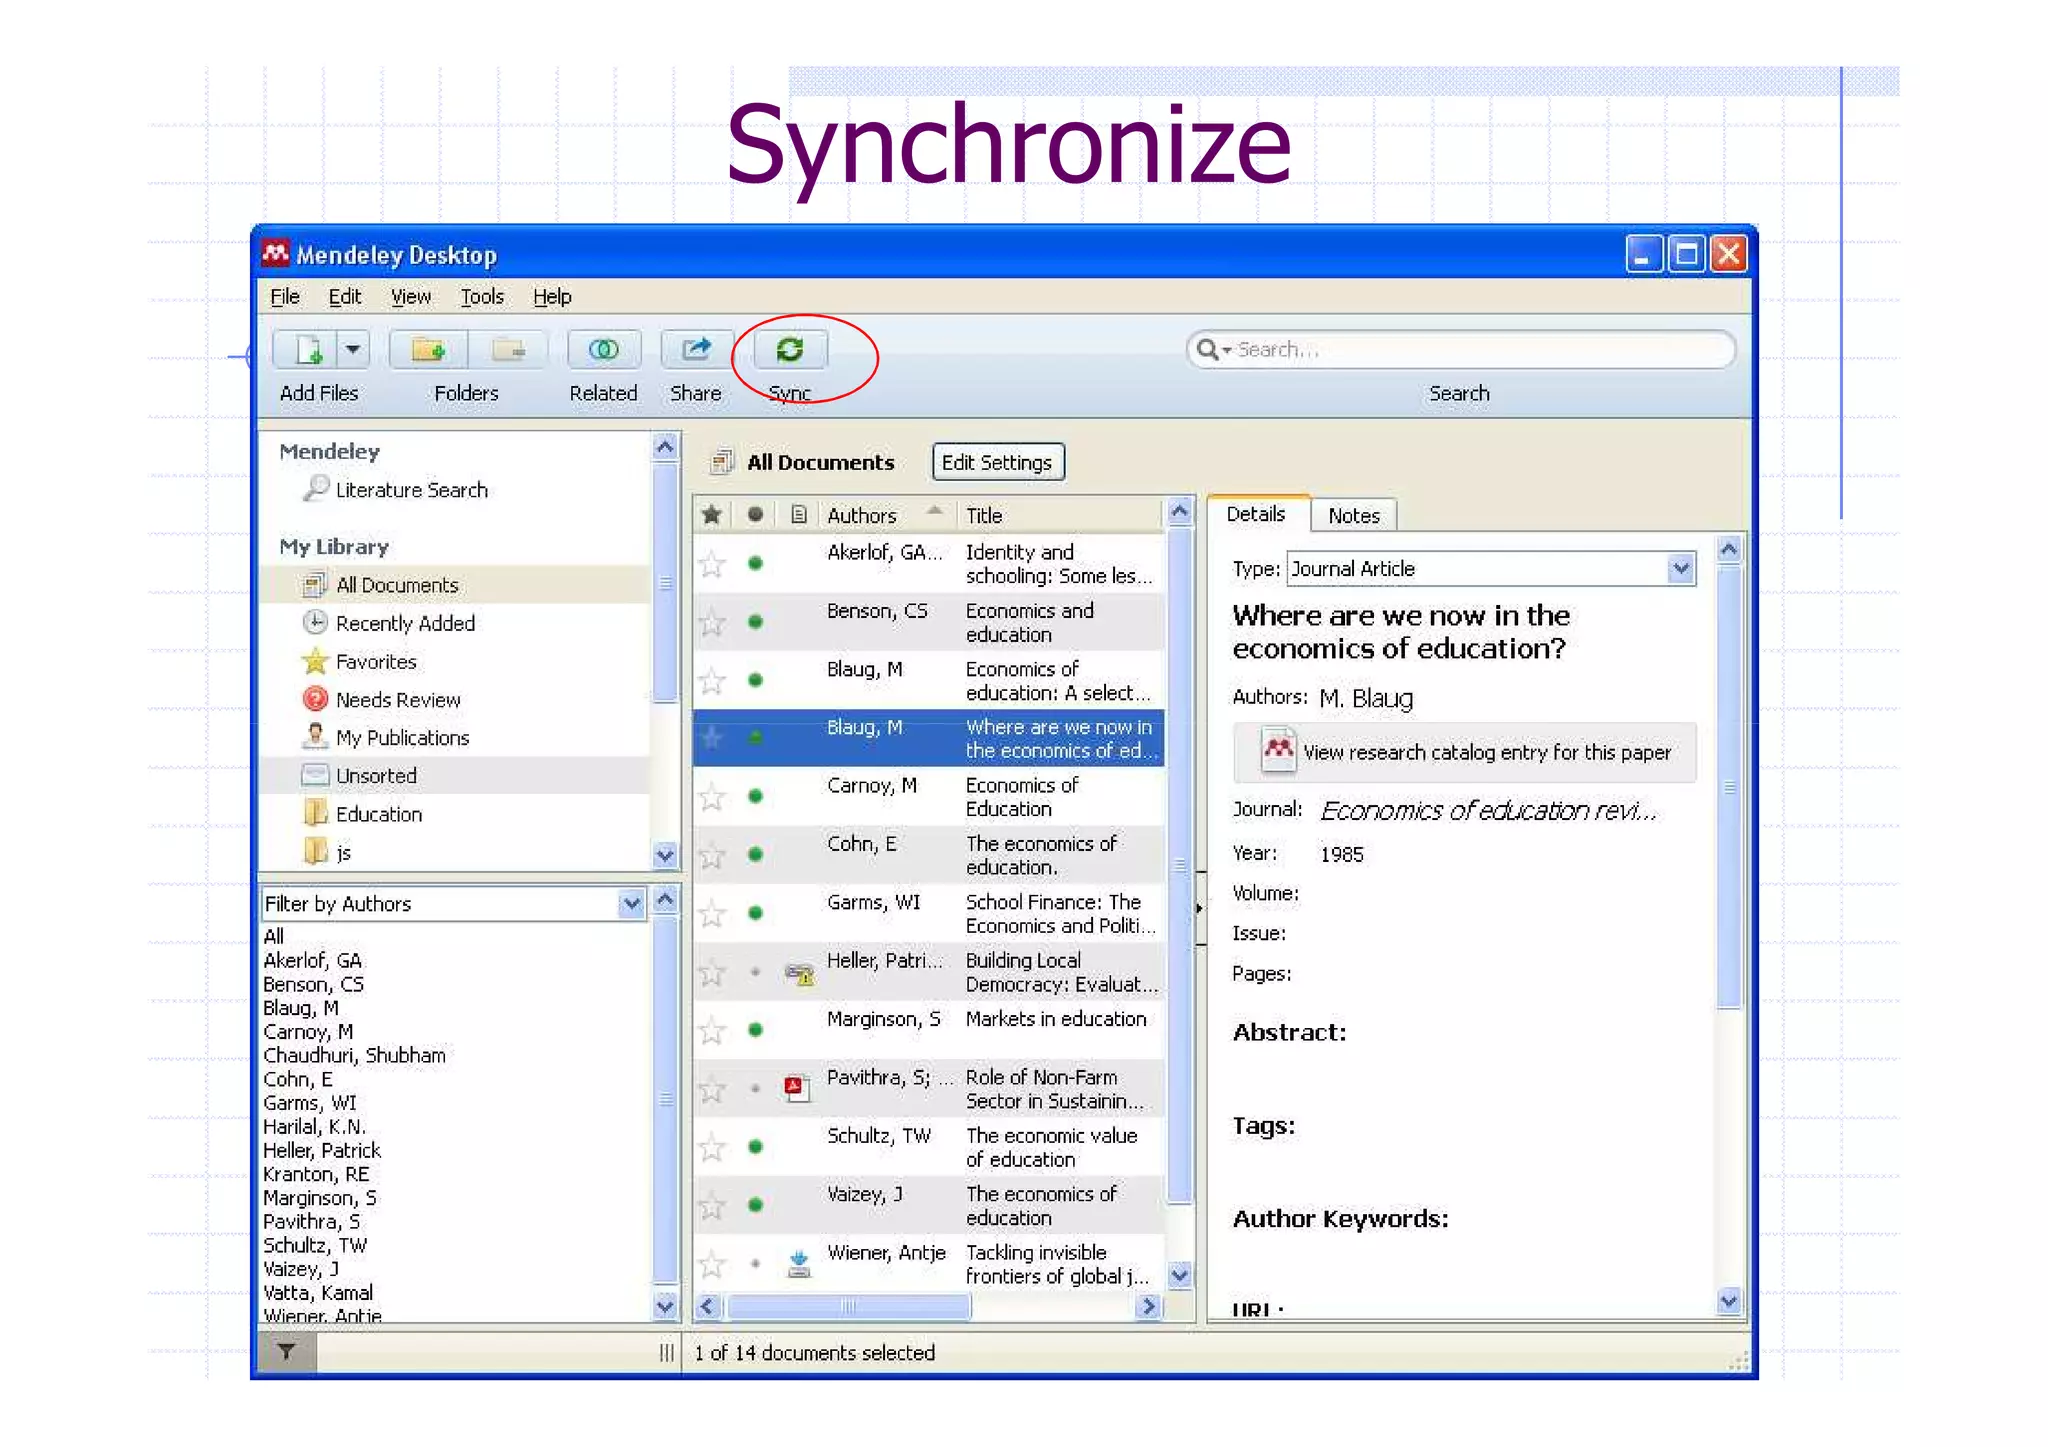Toggle favorite star for Akerlof, GA row
The height and width of the screenshot is (1447, 2048).
[x=712, y=565]
